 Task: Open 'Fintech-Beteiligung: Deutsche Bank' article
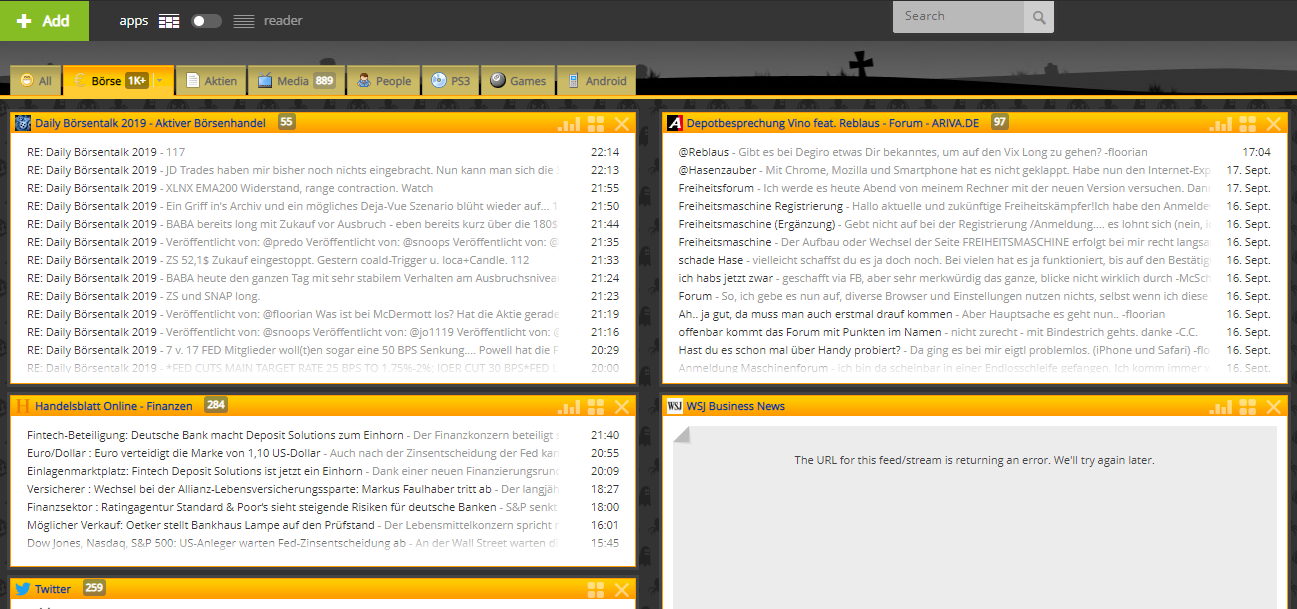[323, 435]
